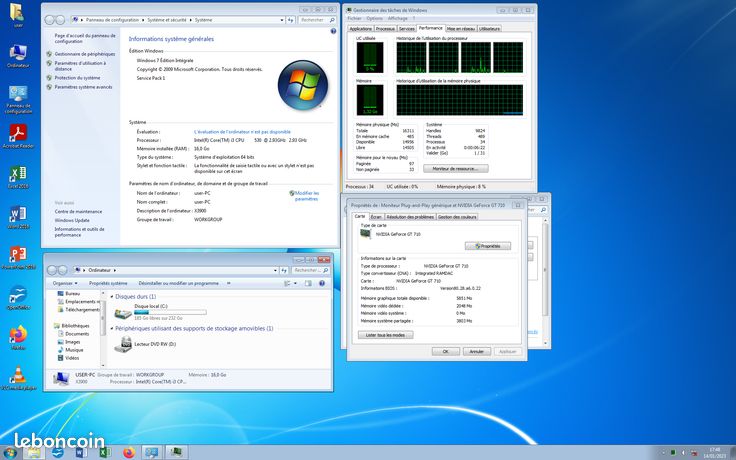
Task: Click the computer evaluation not available link
Action: click(242, 132)
